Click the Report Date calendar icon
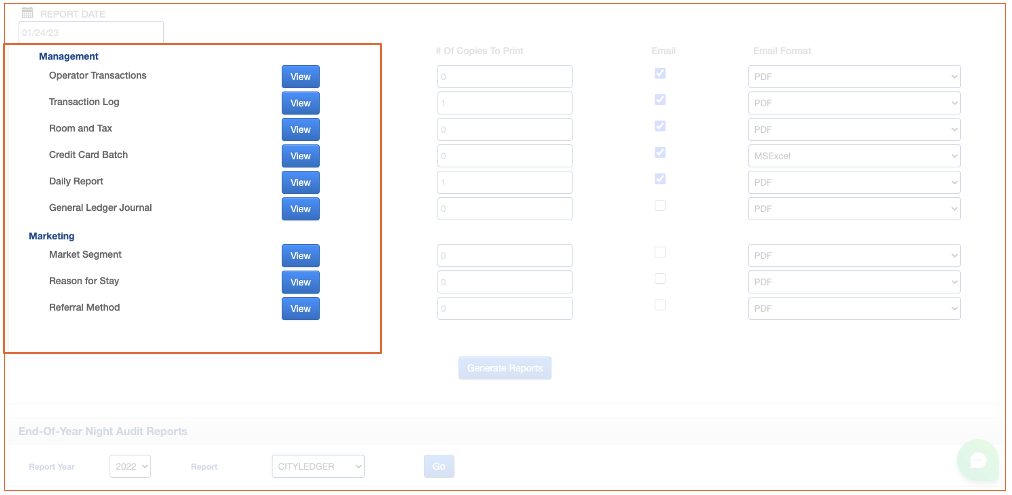The height and width of the screenshot is (495, 1012). click(x=28, y=14)
